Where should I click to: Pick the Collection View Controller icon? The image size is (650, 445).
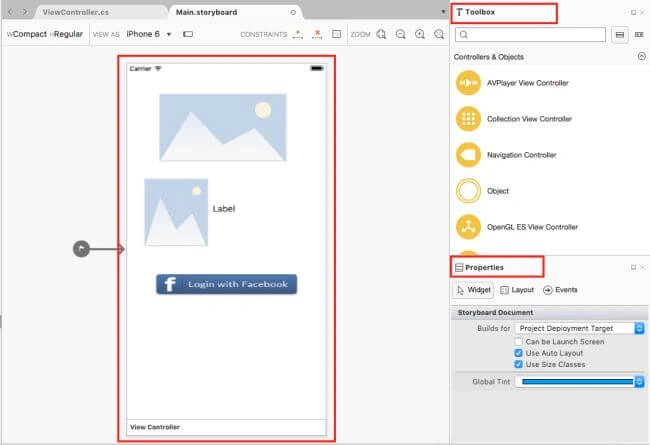point(468,119)
